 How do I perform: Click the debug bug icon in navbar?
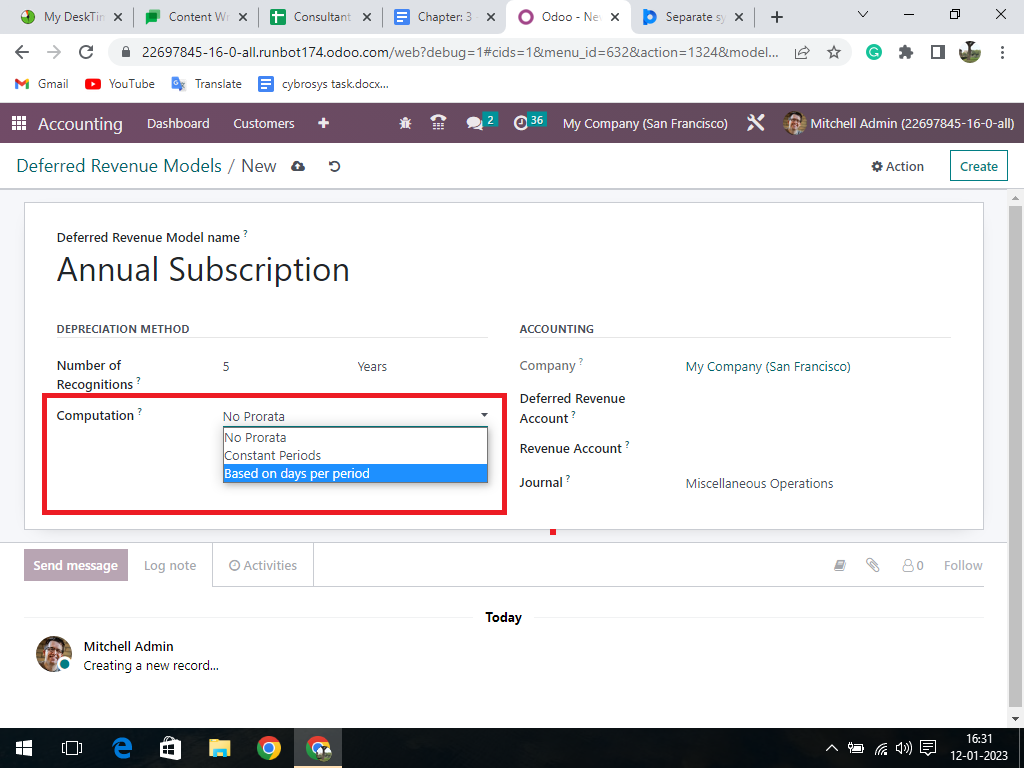pyautogui.click(x=405, y=123)
